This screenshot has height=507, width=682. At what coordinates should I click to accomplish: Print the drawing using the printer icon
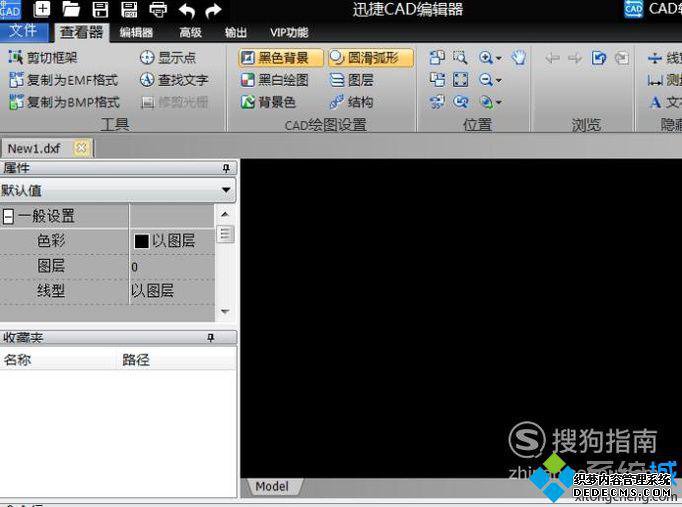click(x=158, y=10)
